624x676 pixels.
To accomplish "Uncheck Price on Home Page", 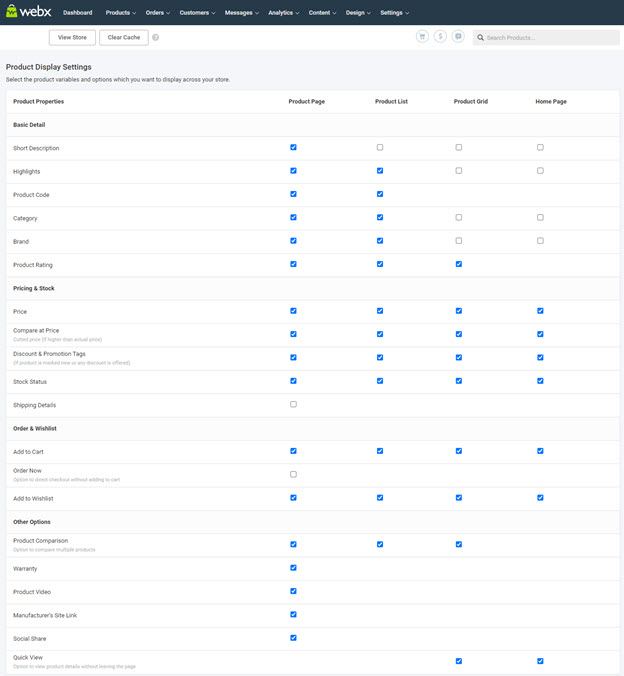I will [540, 311].
